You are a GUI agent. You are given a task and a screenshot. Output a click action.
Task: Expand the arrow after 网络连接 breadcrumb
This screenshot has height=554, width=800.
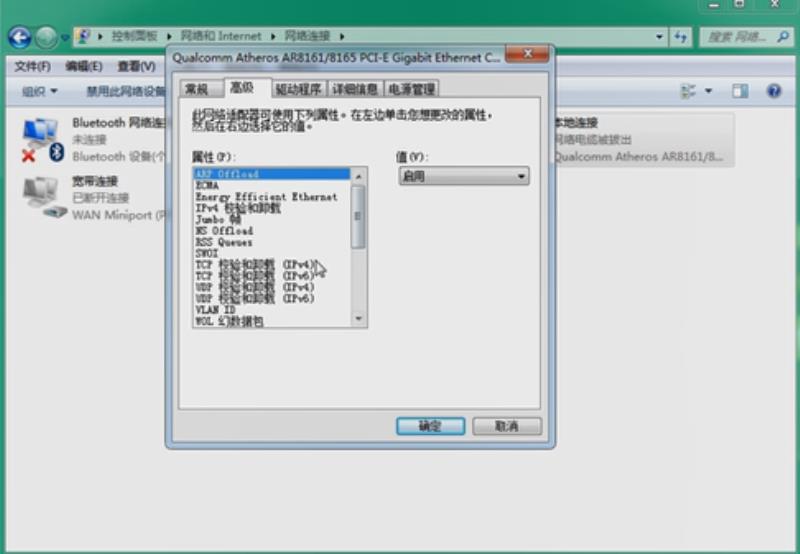pos(342,36)
